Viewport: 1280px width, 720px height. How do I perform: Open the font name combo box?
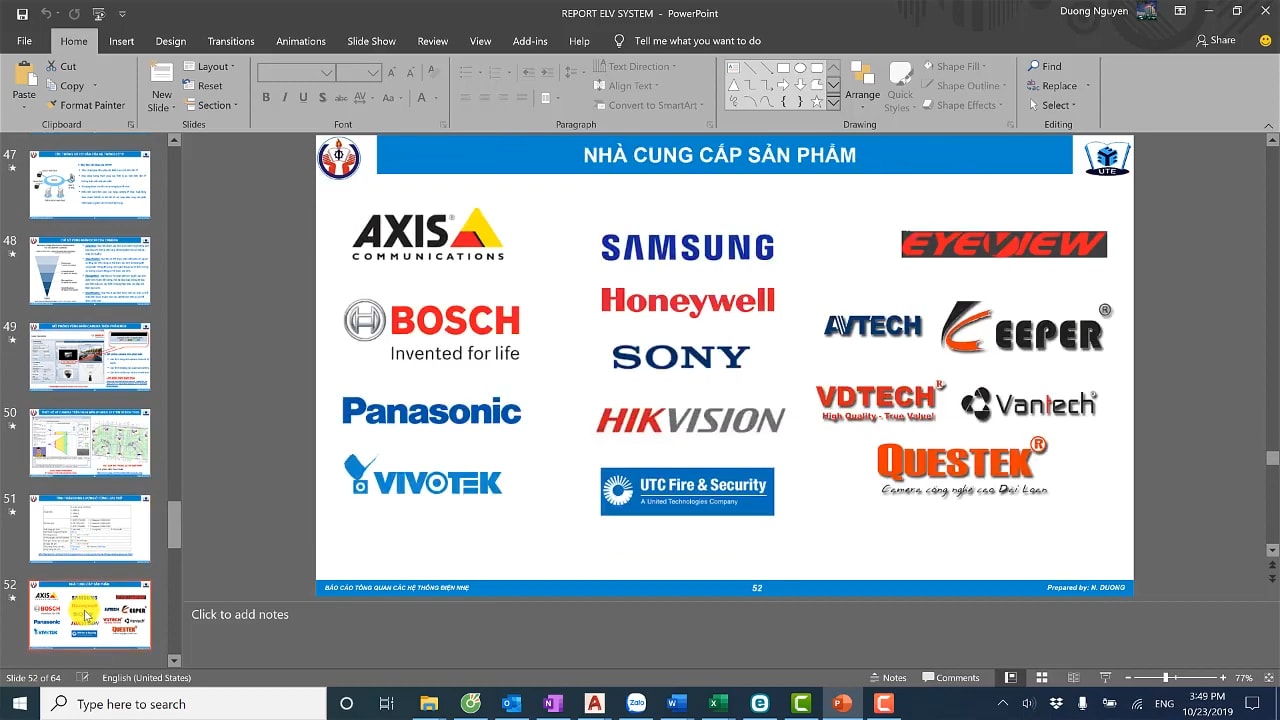296,73
